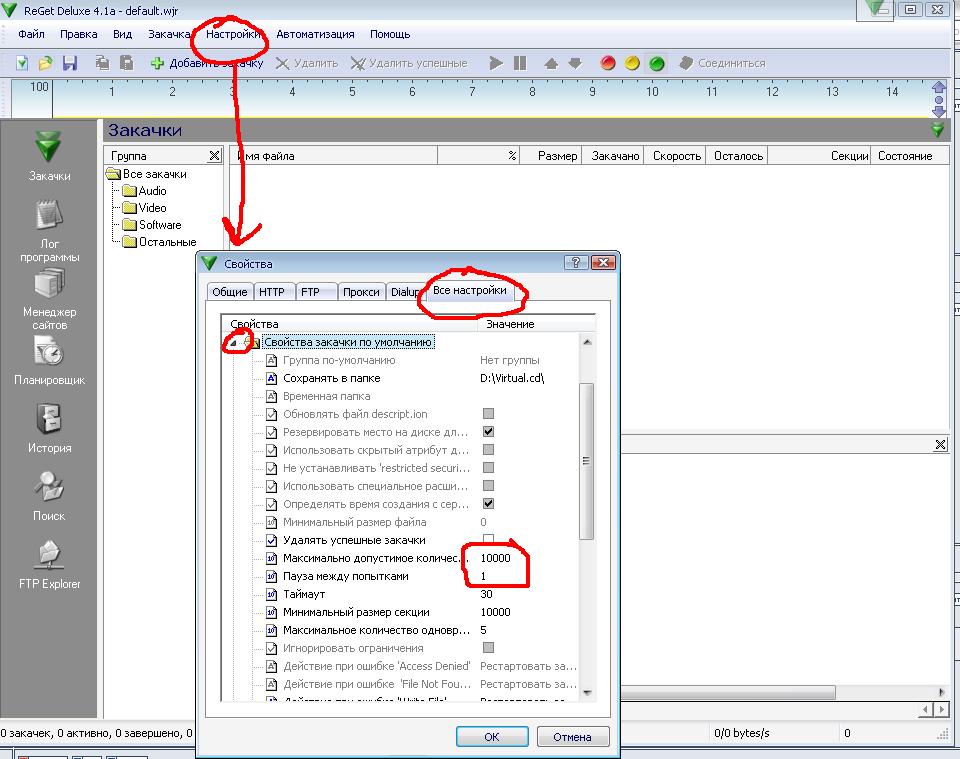This screenshot has width=960, height=759.
Task: Toggle the Определять время создания checkbox
Action: pyautogui.click(x=489, y=504)
